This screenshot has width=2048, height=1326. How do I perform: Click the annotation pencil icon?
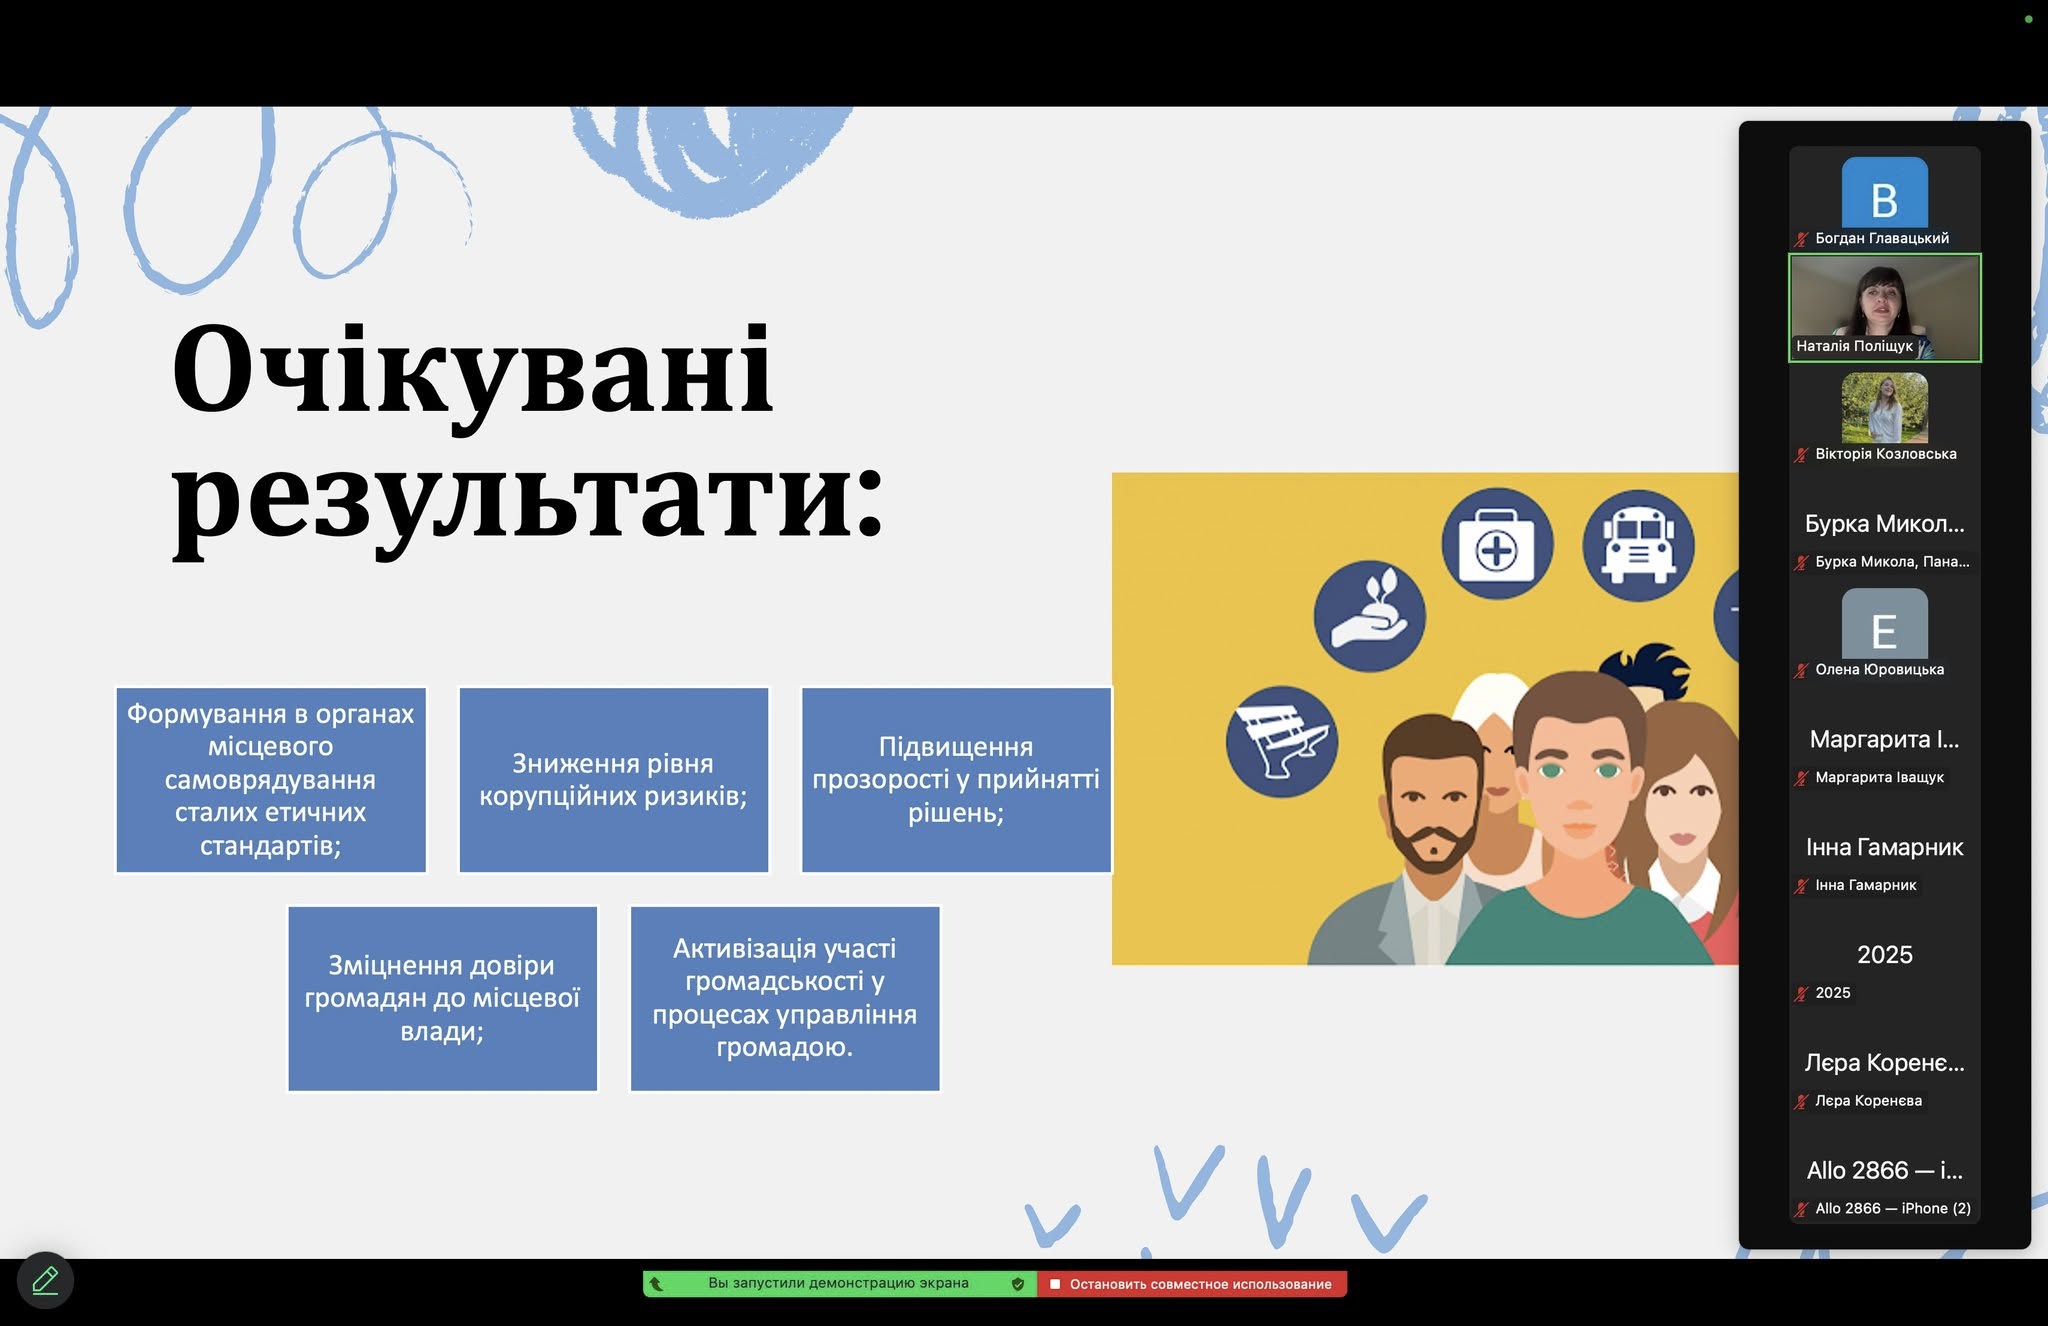pos(45,1280)
